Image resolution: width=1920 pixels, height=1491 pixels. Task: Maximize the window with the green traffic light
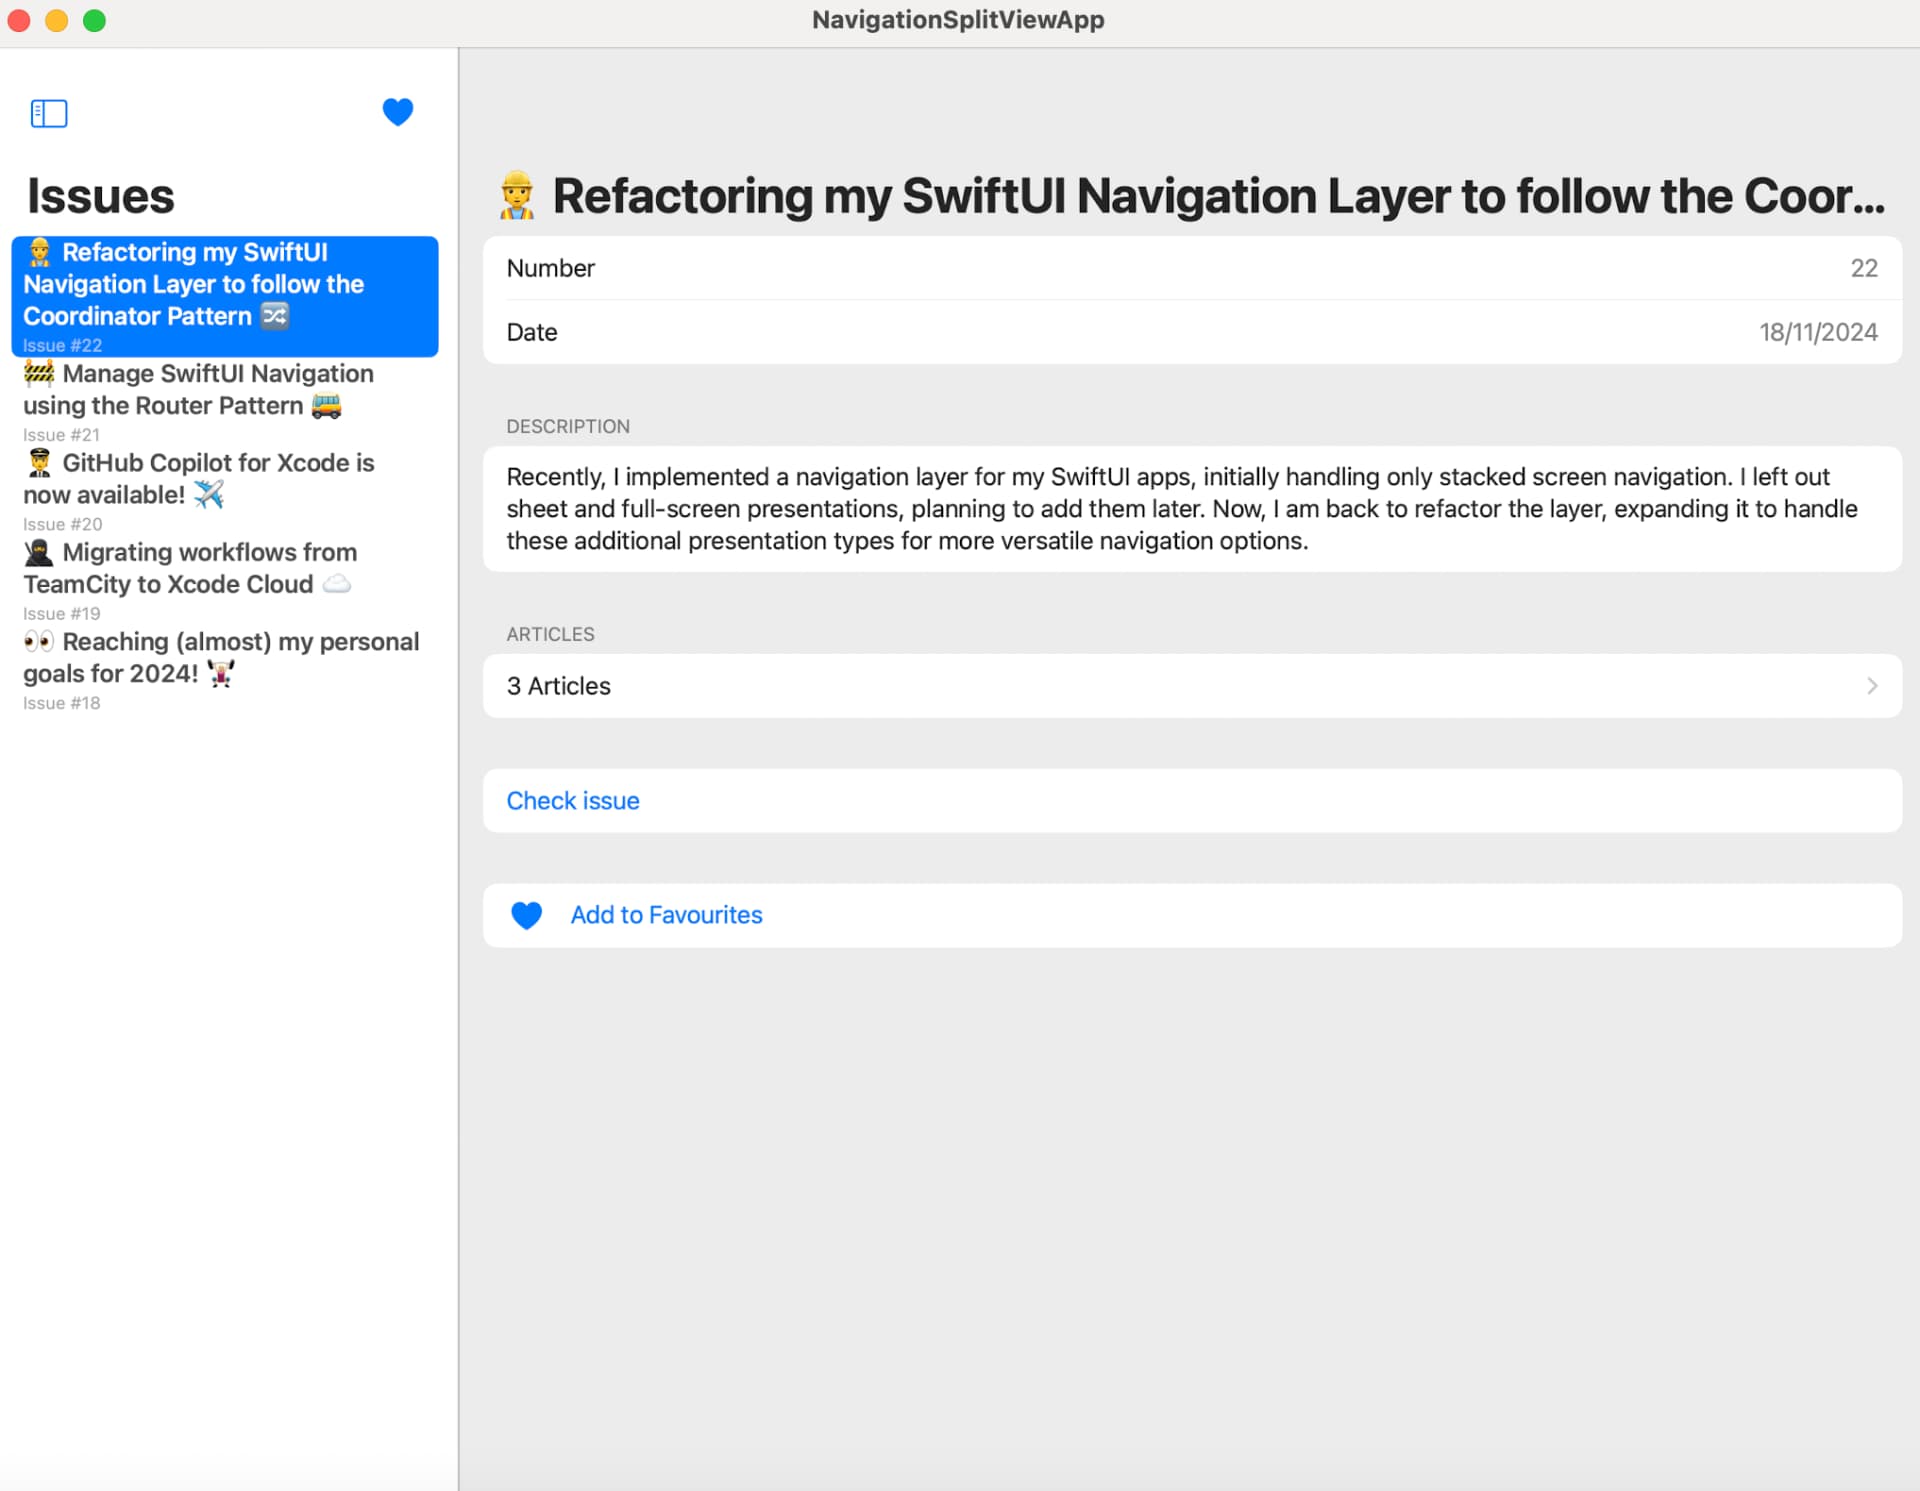(x=95, y=20)
